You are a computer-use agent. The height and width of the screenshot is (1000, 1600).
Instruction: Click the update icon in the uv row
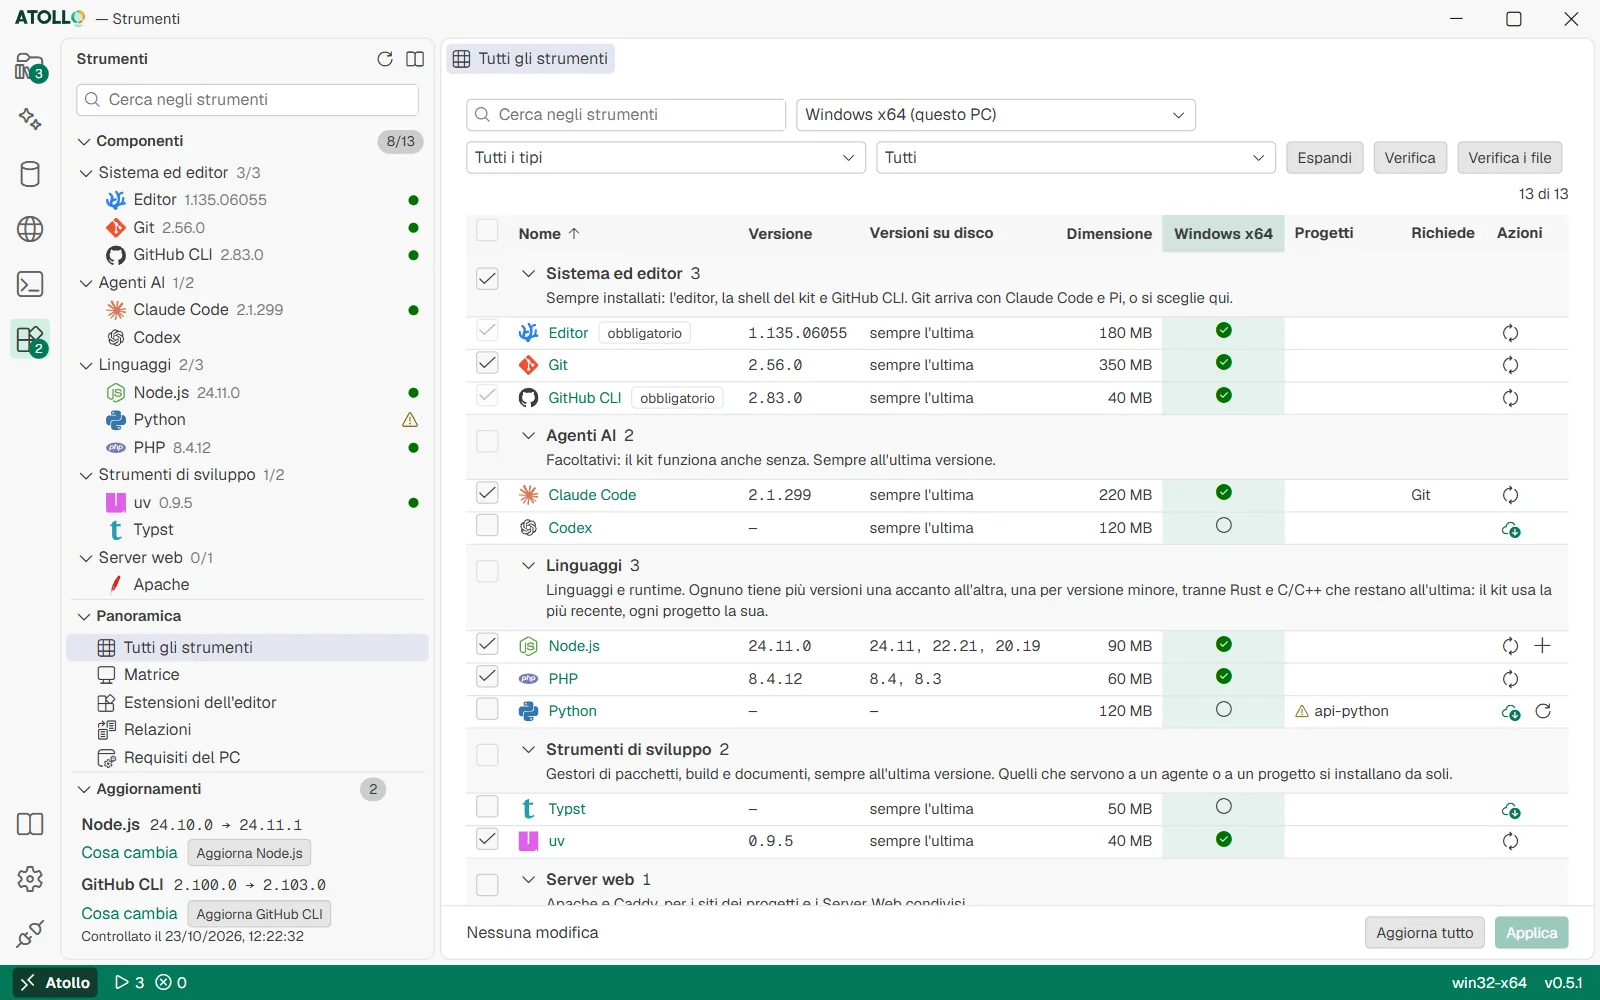[1510, 841]
